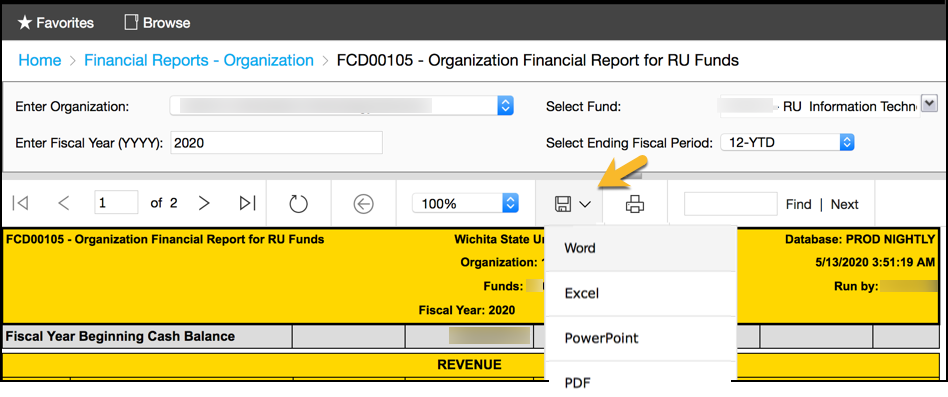Open the Select Fund dropdown arrow
Screen dimensions: 948x397
coord(928,102)
